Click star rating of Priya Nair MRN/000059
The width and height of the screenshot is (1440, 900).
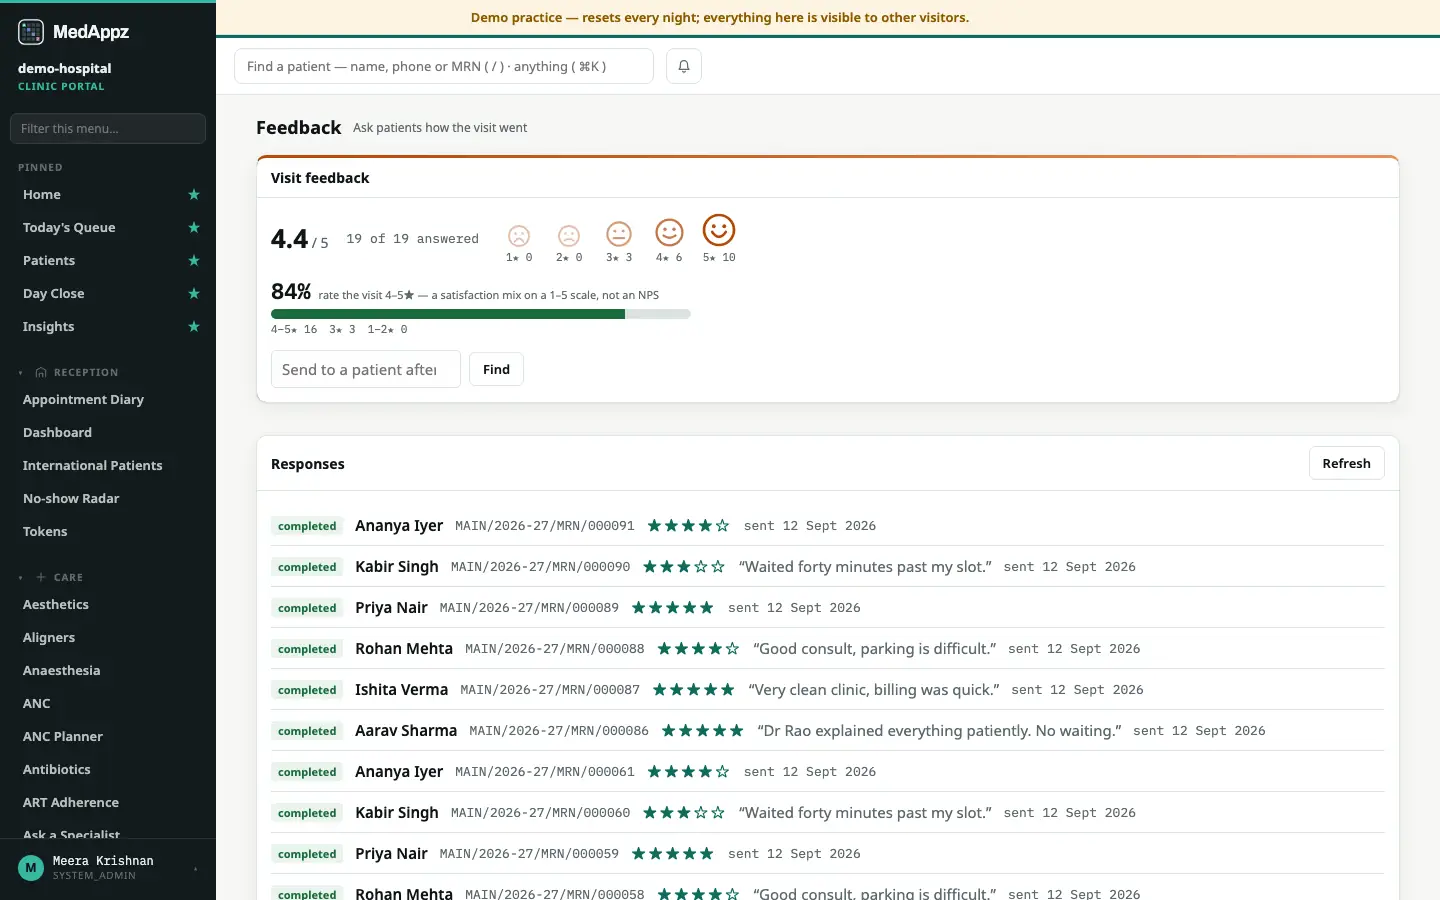pos(673,854)
